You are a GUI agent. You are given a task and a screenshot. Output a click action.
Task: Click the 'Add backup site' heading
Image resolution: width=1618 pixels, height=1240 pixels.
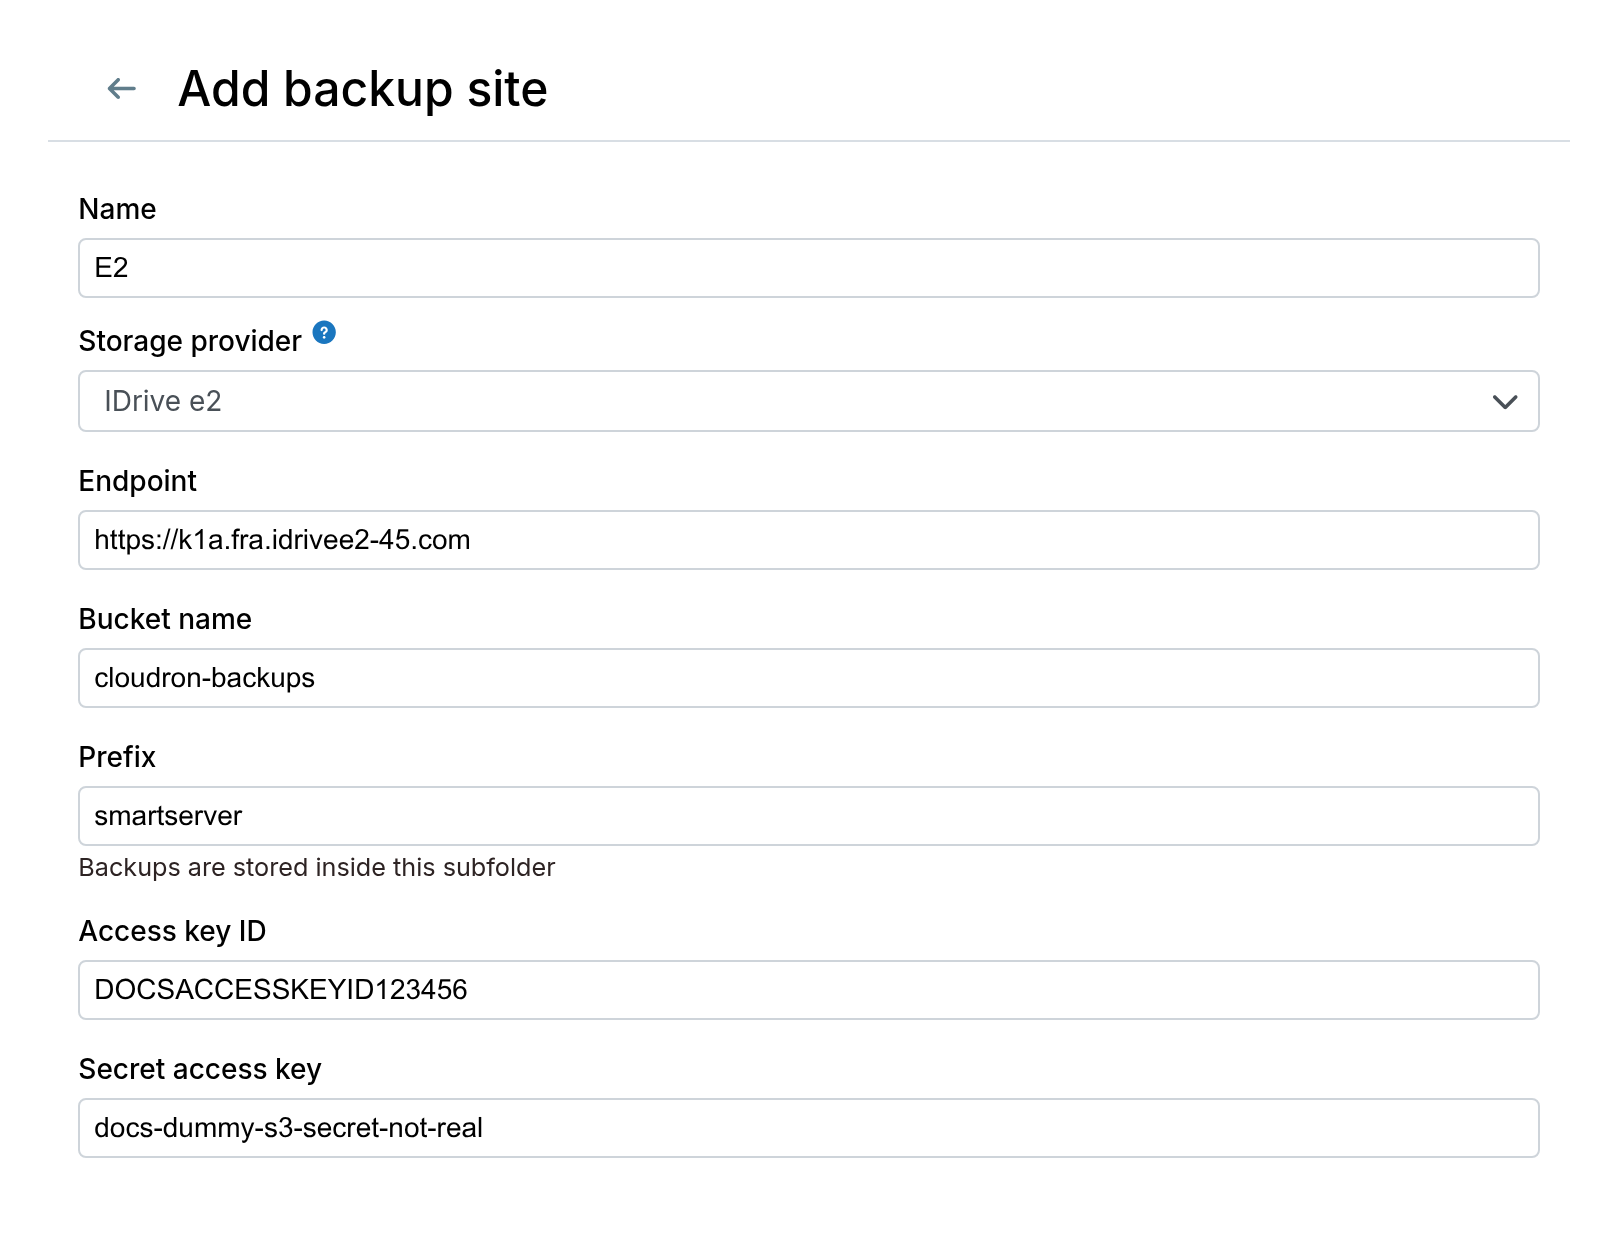point(363,89)
